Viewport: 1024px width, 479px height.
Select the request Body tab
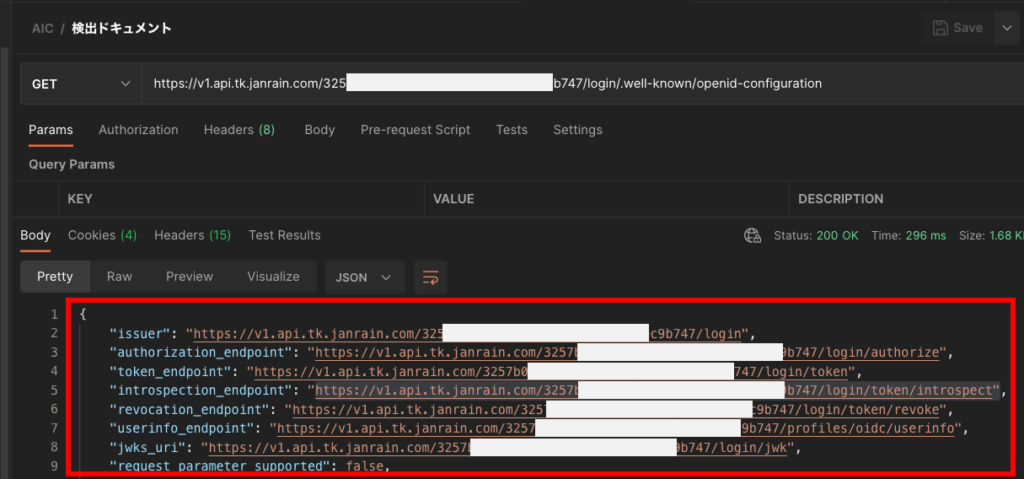[x=319, y=130]
